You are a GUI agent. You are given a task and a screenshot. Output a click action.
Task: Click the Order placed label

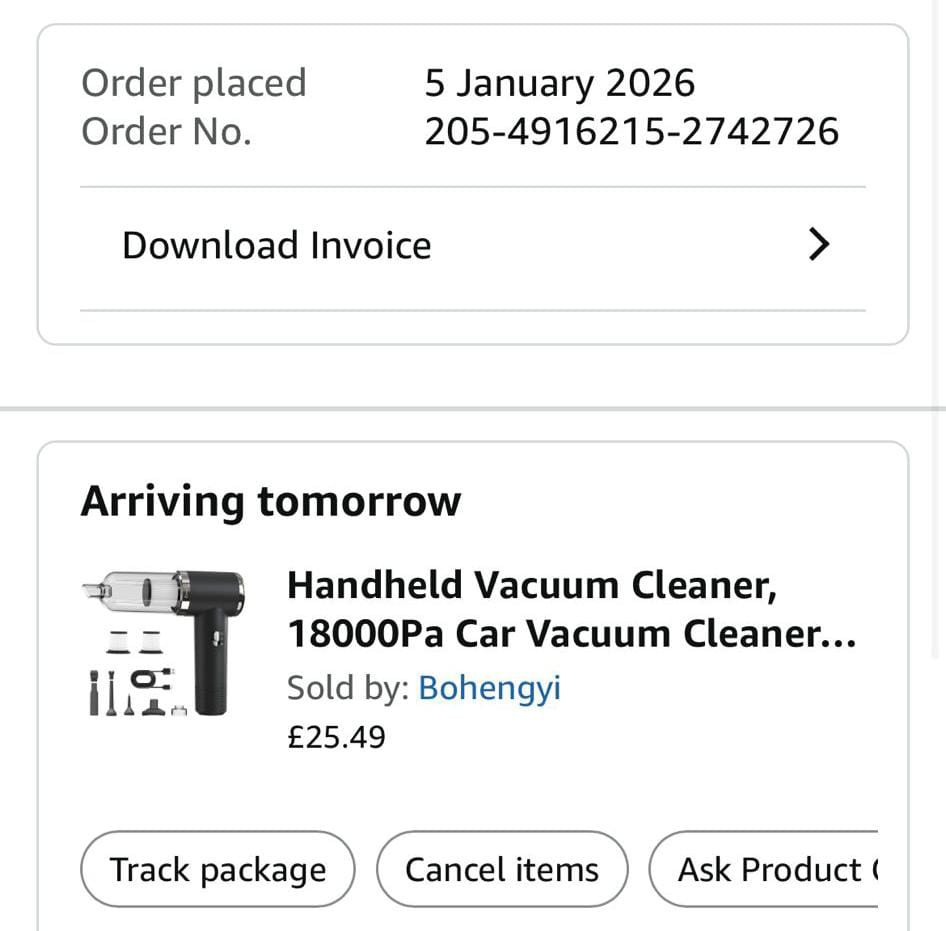click(x=193, y=83)
